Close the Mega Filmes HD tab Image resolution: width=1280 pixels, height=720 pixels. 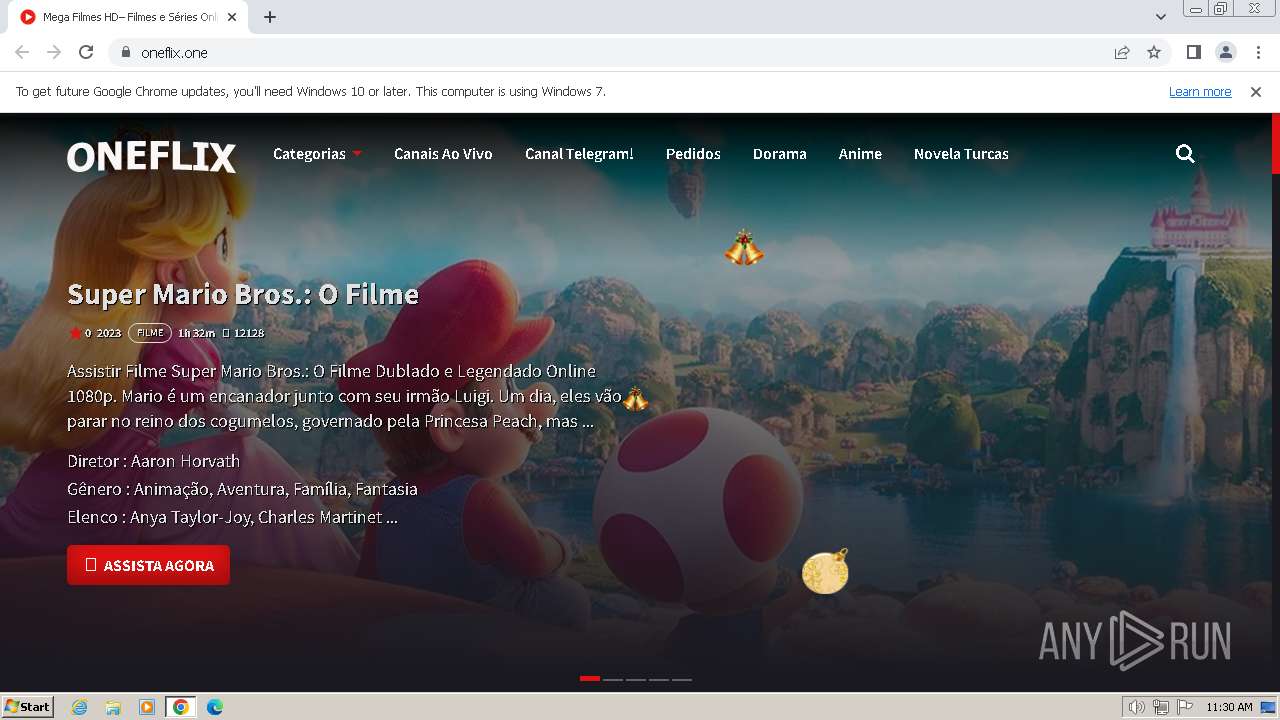(x=233, y=17)
